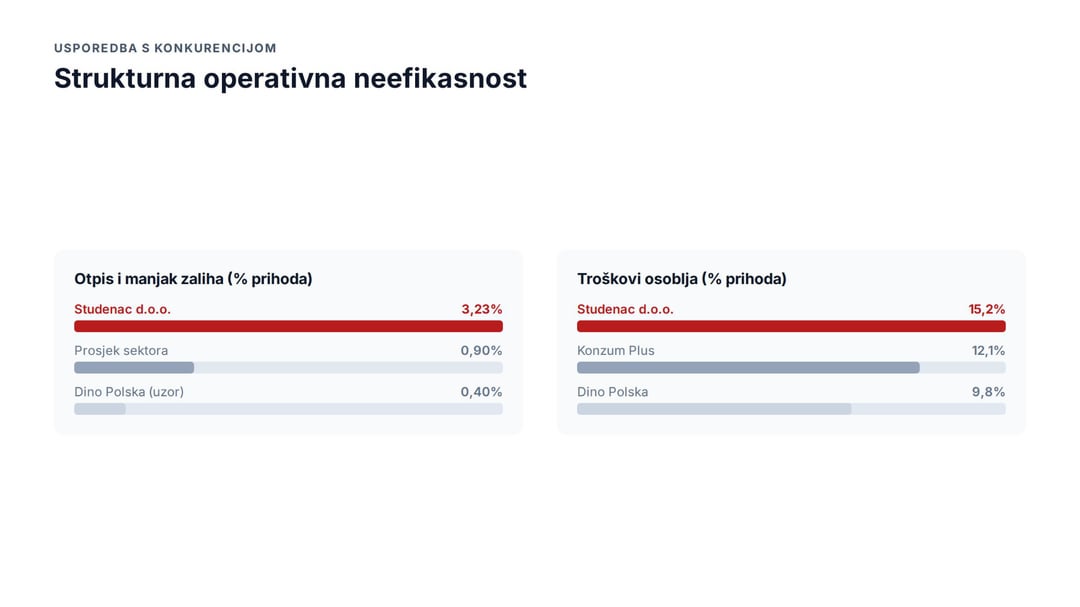Select the heading Strukturna operativna neefikasnost
1080x607 pixels.
tap(290, 79)
